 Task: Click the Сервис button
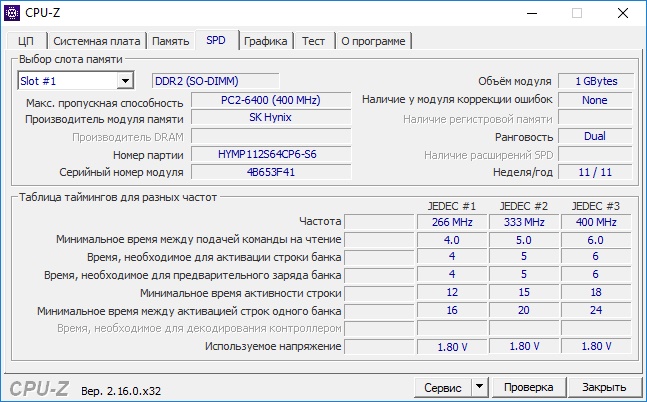coord(443,387)
